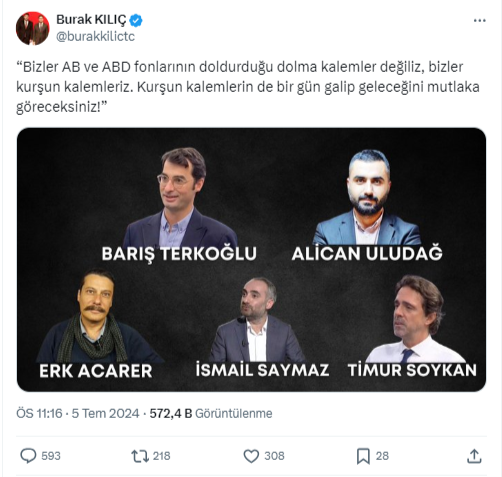
Task: Click the TİMUR SOYKAN portrait in the image
Action: click(417, 319)
